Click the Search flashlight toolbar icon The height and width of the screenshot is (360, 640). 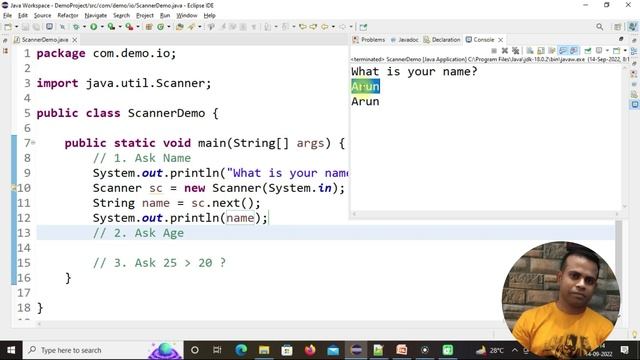tap(191, 27)
